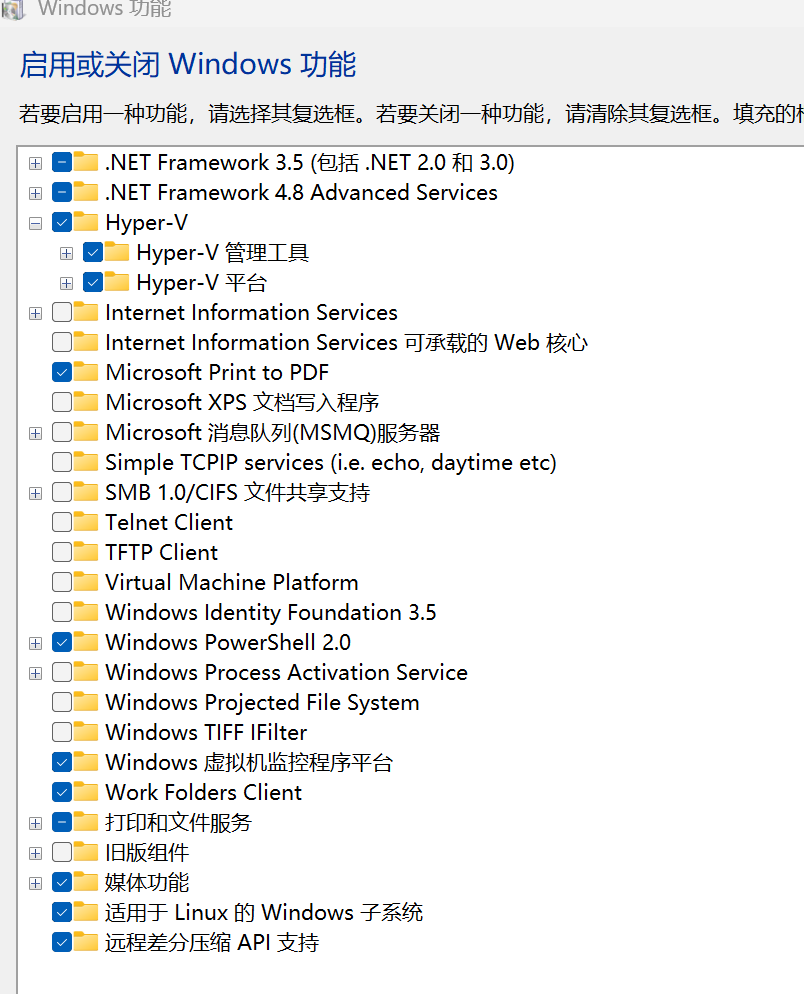Uncheck Windows 虚拟机监控程序平台
This screenshot has width=804, height=994.
pyautogui.click(x=62, y=762)
